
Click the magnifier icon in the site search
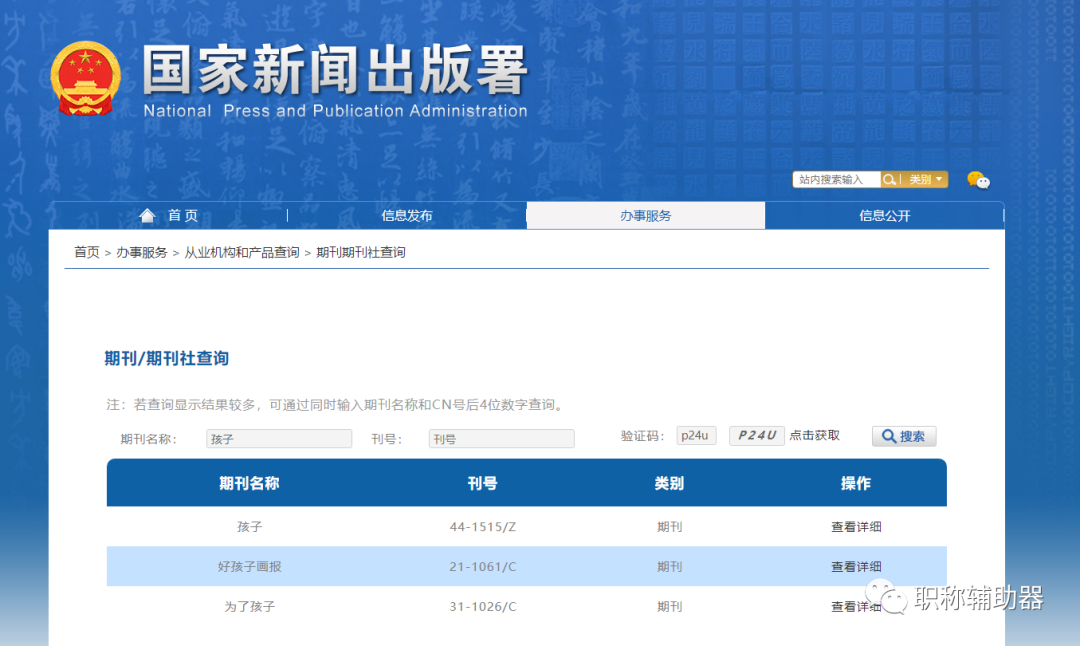888,179
